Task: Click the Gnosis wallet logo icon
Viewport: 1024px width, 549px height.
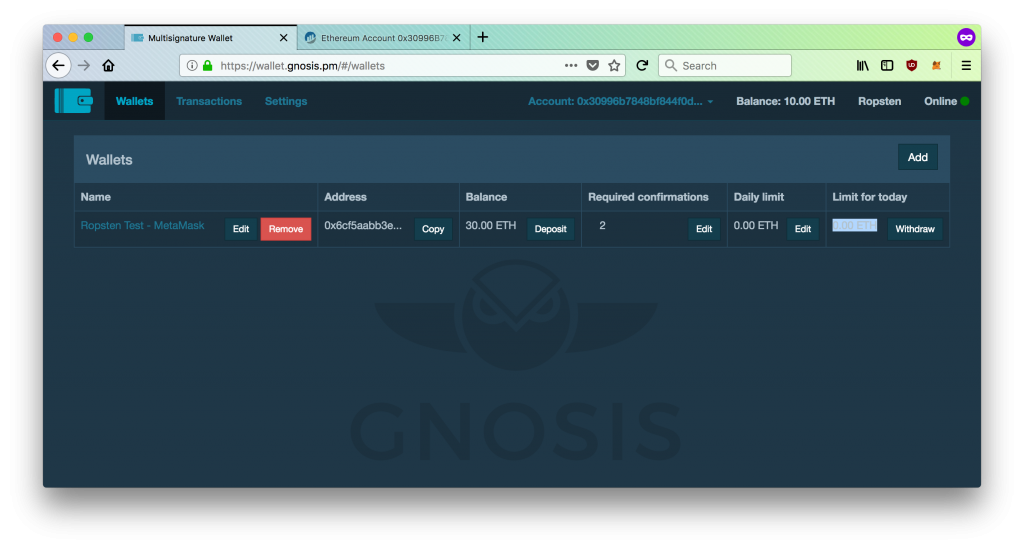Action: (74, 101)
